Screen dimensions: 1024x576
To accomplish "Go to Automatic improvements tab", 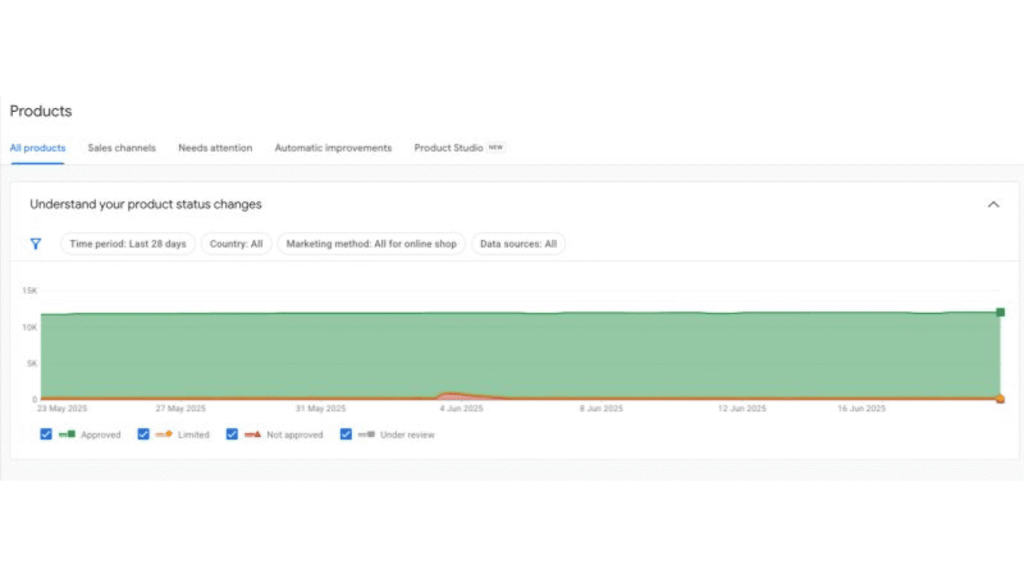I will [x=333, y=148].
